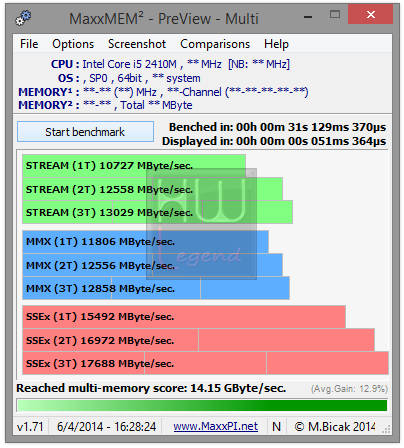Image resolution: width=404 pixels, height=448 pixels.
Task: Open the Screenshot menu
Action: point(137,44)
